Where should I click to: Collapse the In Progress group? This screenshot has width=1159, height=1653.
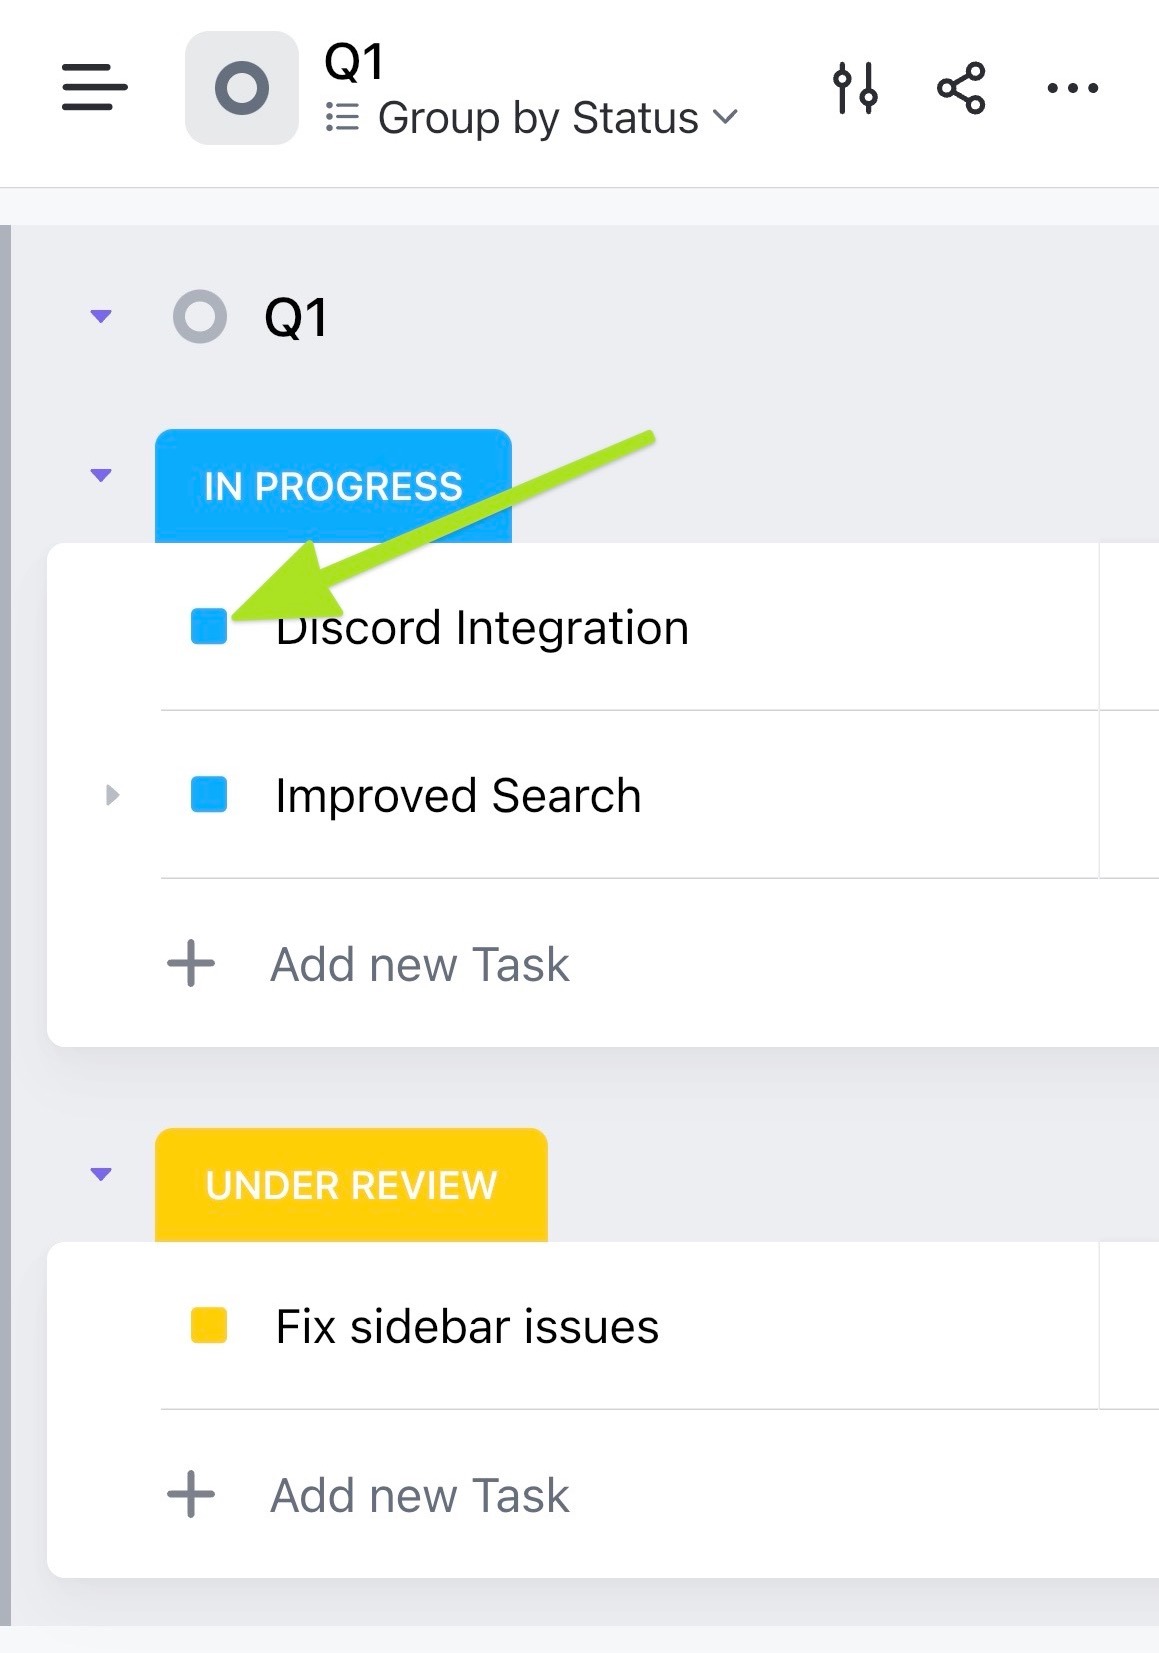coord(101,475)
